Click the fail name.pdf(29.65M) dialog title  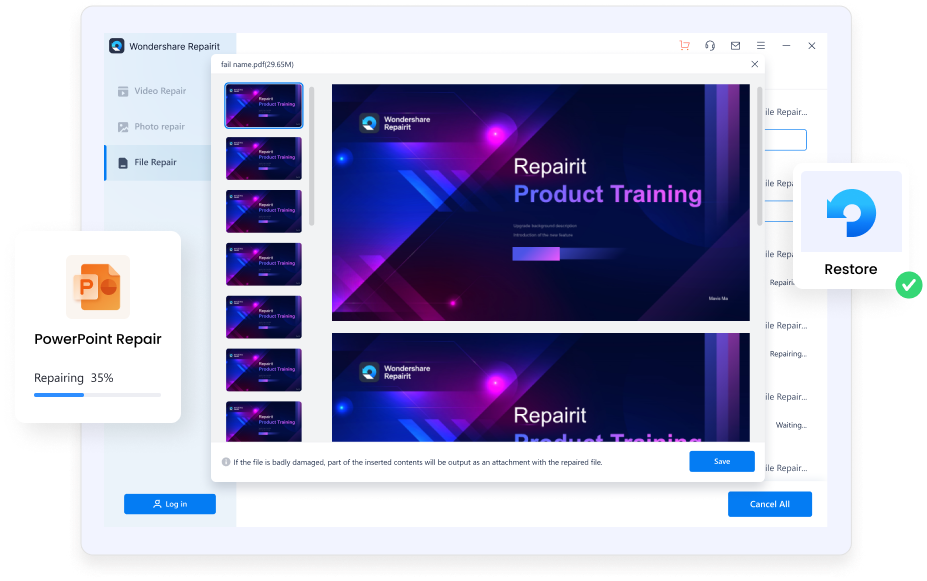pos(257,64)
